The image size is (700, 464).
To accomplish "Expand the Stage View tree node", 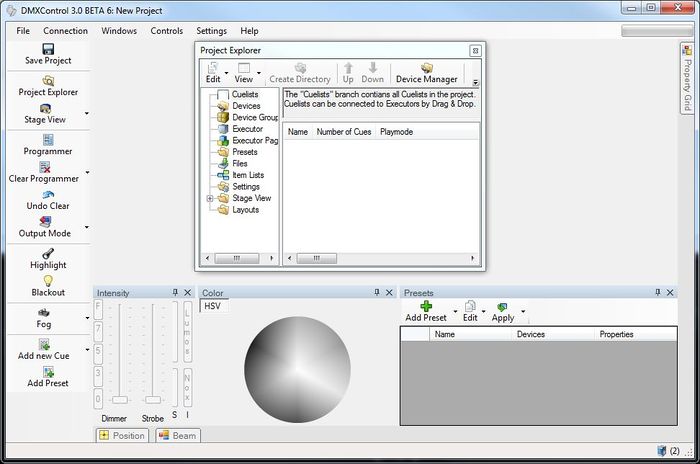I will tap(210, 198).
